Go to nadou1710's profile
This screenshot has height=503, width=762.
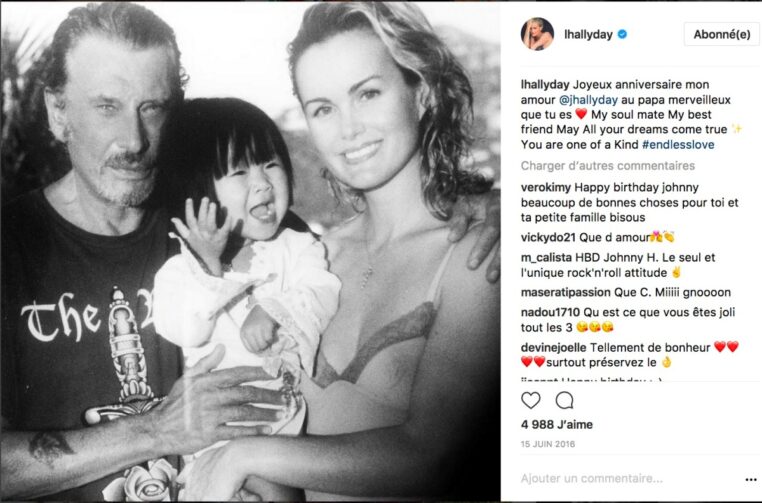pos(550,312)
